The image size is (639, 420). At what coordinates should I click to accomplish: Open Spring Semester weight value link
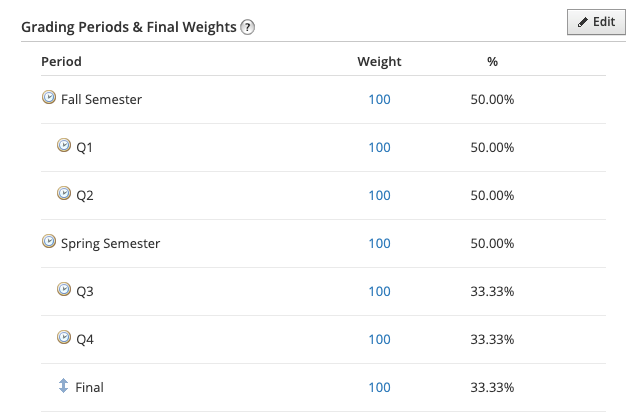(x=379, y=243)
